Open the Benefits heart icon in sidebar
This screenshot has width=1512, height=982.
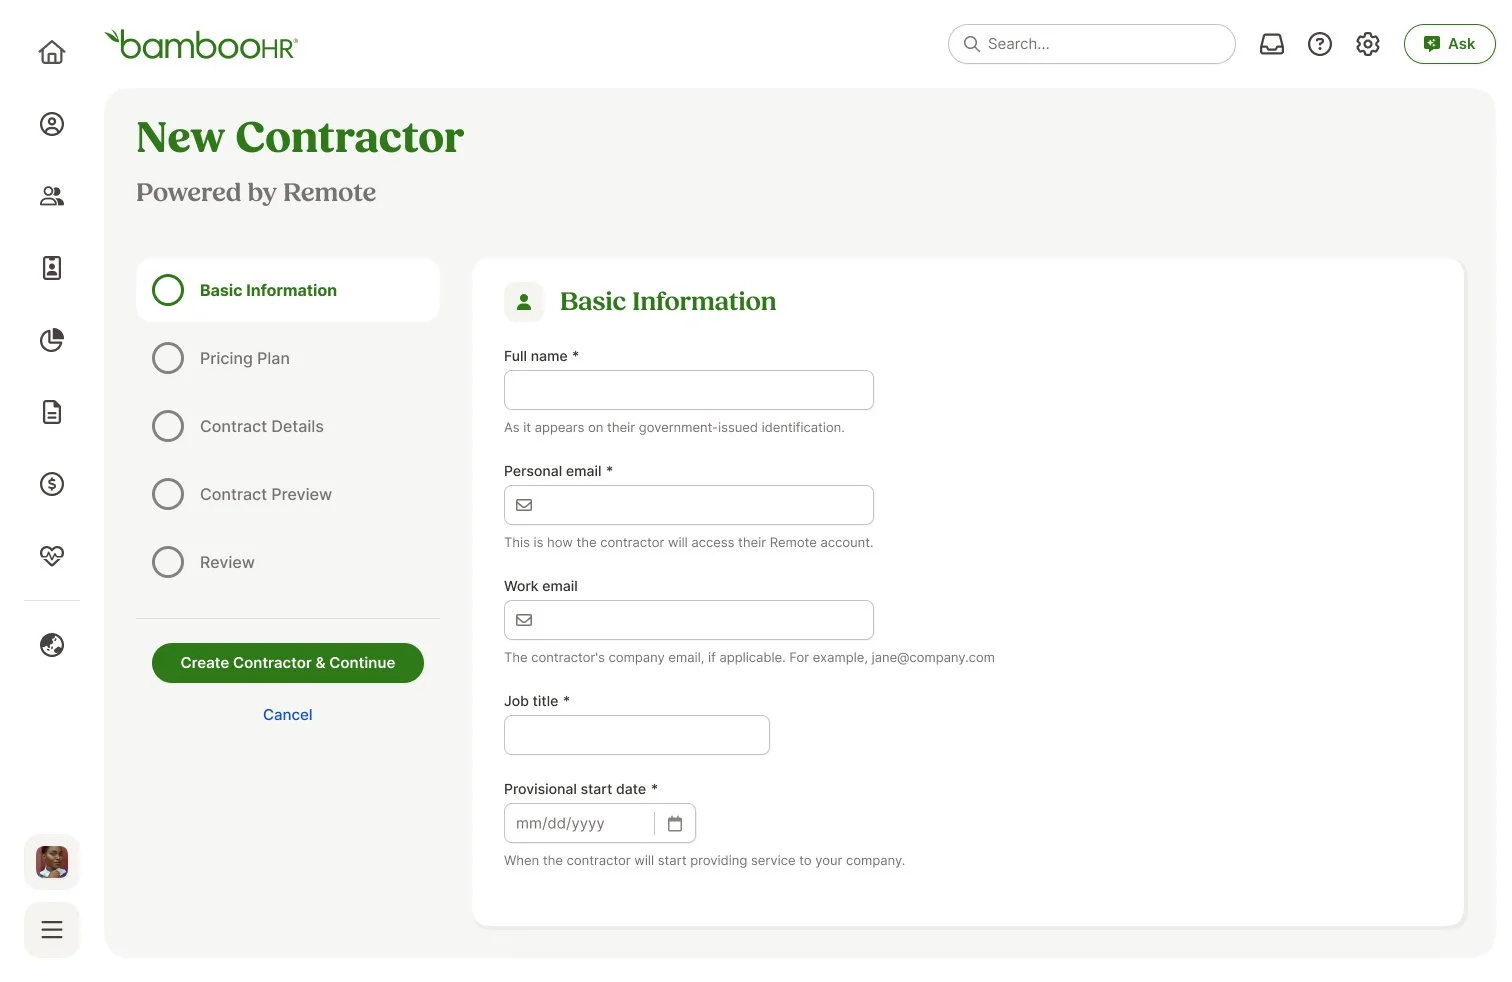click(x=52, y=556)
